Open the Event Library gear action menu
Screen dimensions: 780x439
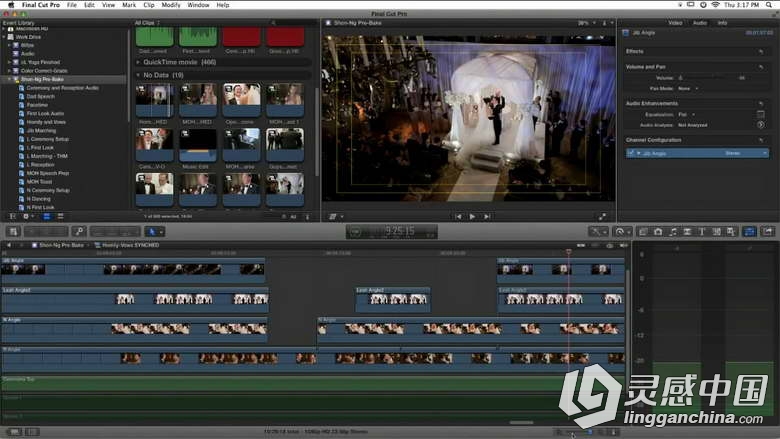28,217
